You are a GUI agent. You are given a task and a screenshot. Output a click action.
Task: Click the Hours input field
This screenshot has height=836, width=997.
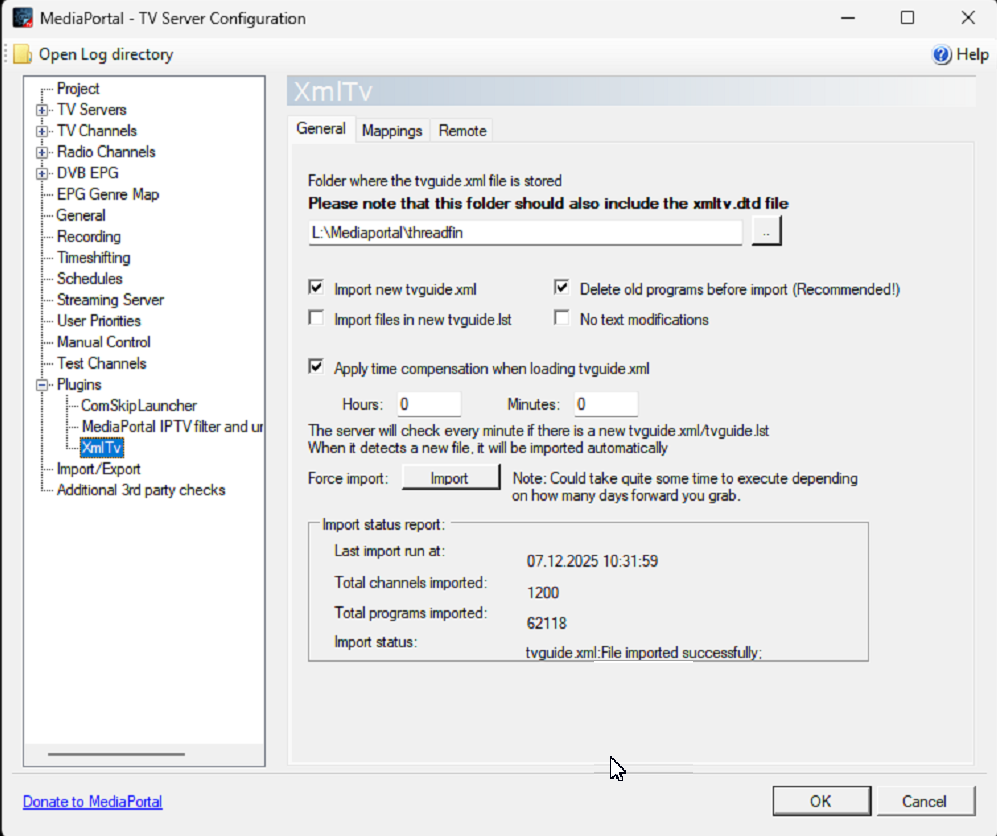(x=428, y=404)
